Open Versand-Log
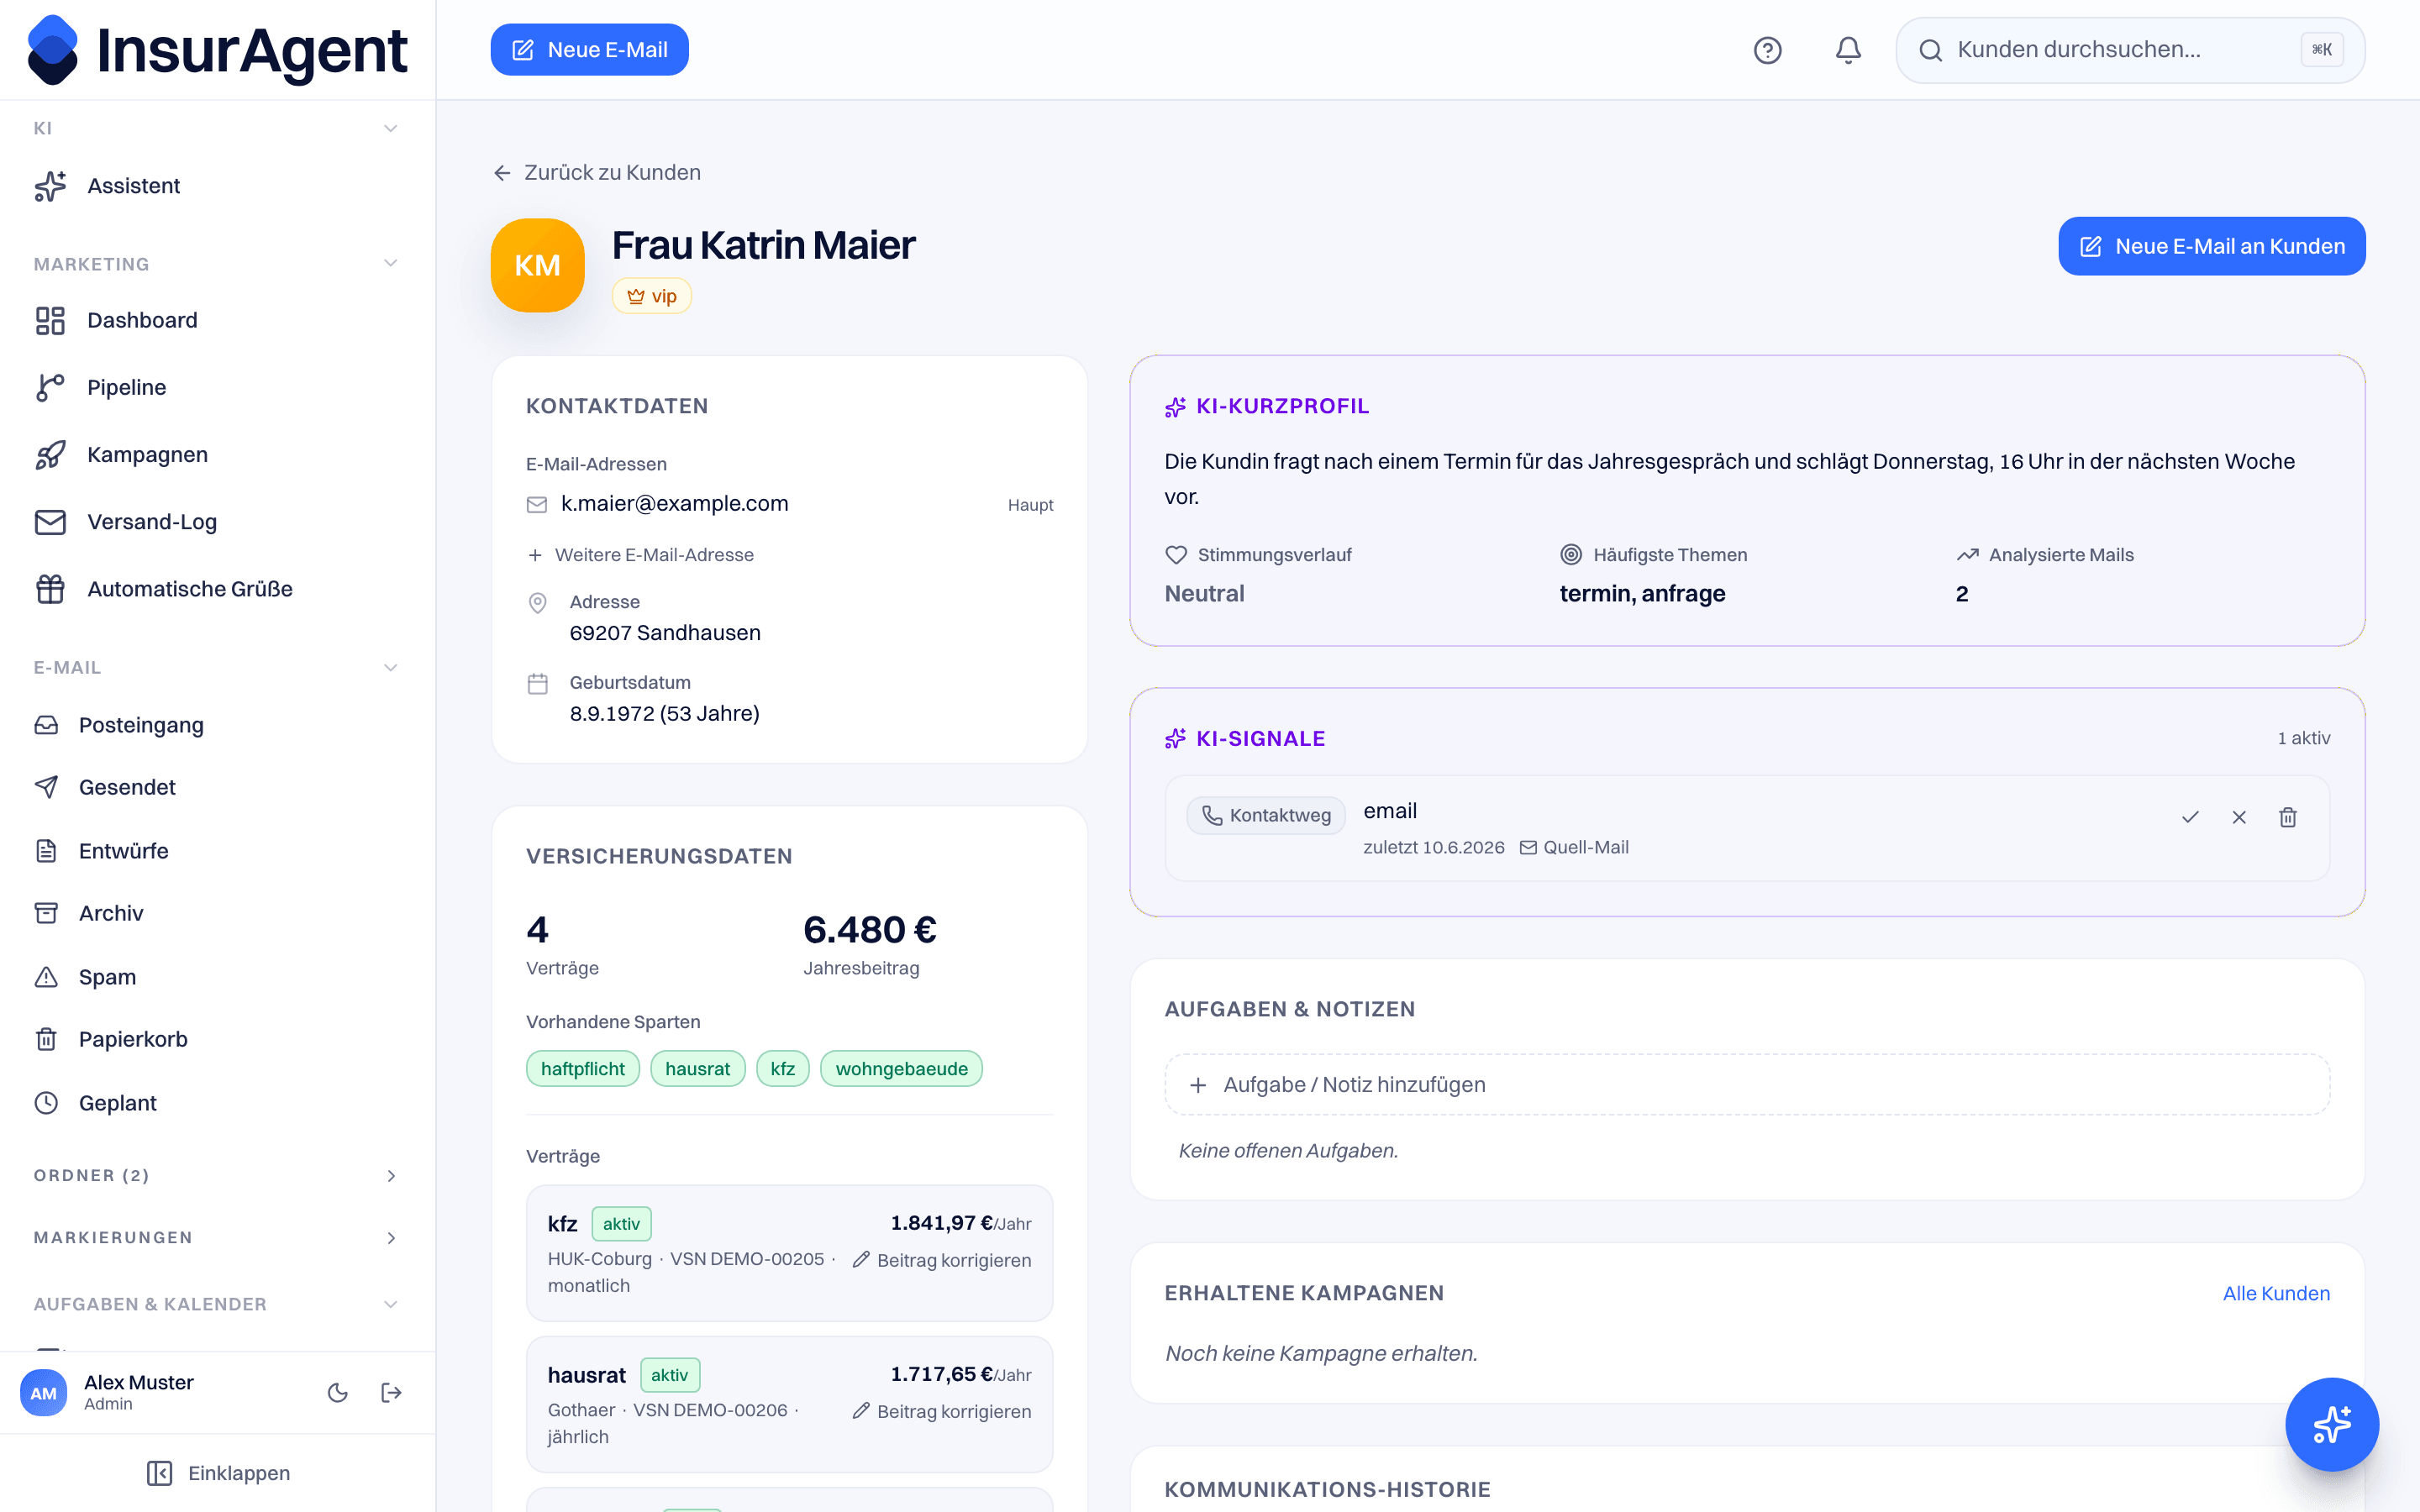 (217, 522)
